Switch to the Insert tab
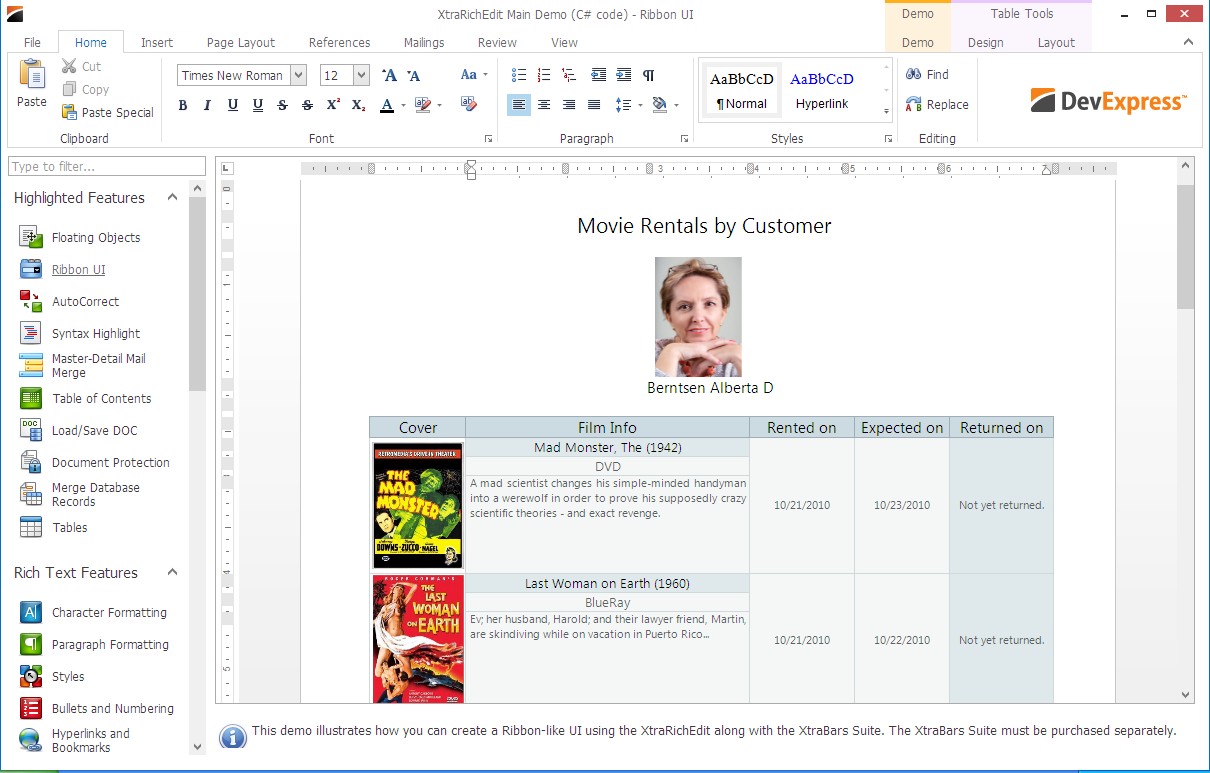The image size is (1210, 773). (x=157, y=42)
